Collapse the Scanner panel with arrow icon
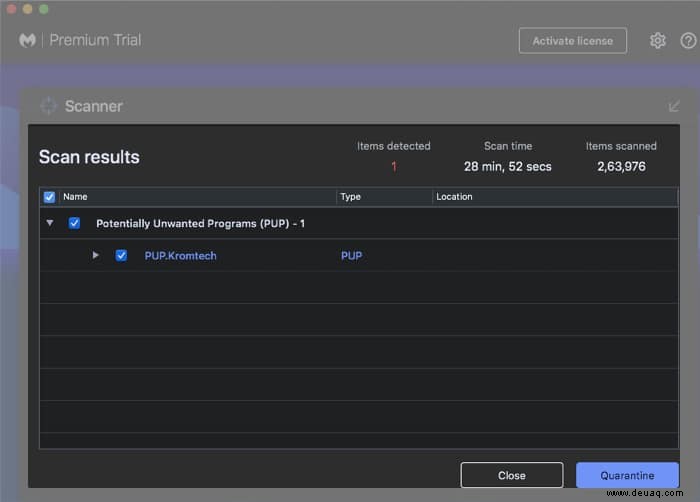The image size is (700, 502). click(674, 106)
